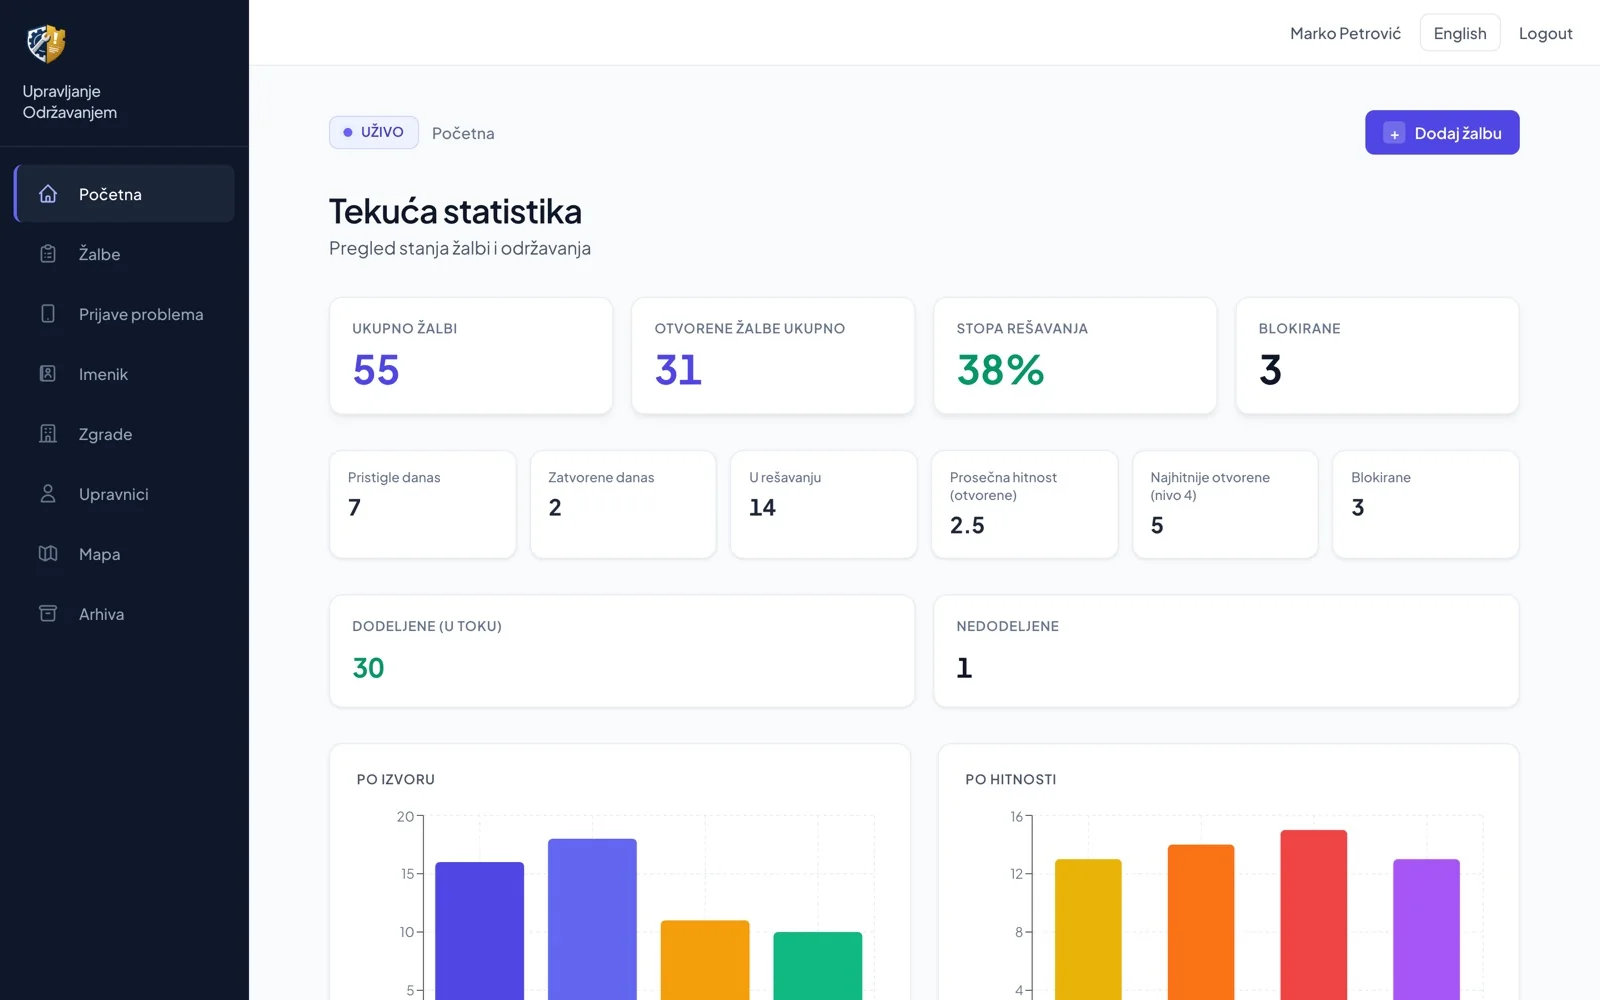Viewport: 1600px width, 1000px height.
Task: Click Prosečna hitnost (otvorene) 2.5 card
Action: pos(1025,504)
